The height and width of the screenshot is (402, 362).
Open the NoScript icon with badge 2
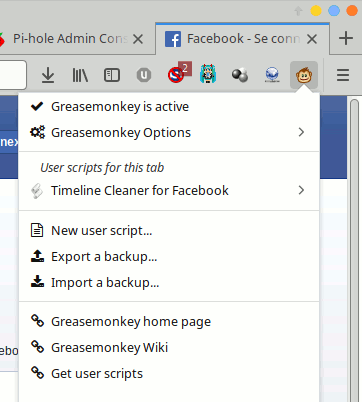pos(179,73)
